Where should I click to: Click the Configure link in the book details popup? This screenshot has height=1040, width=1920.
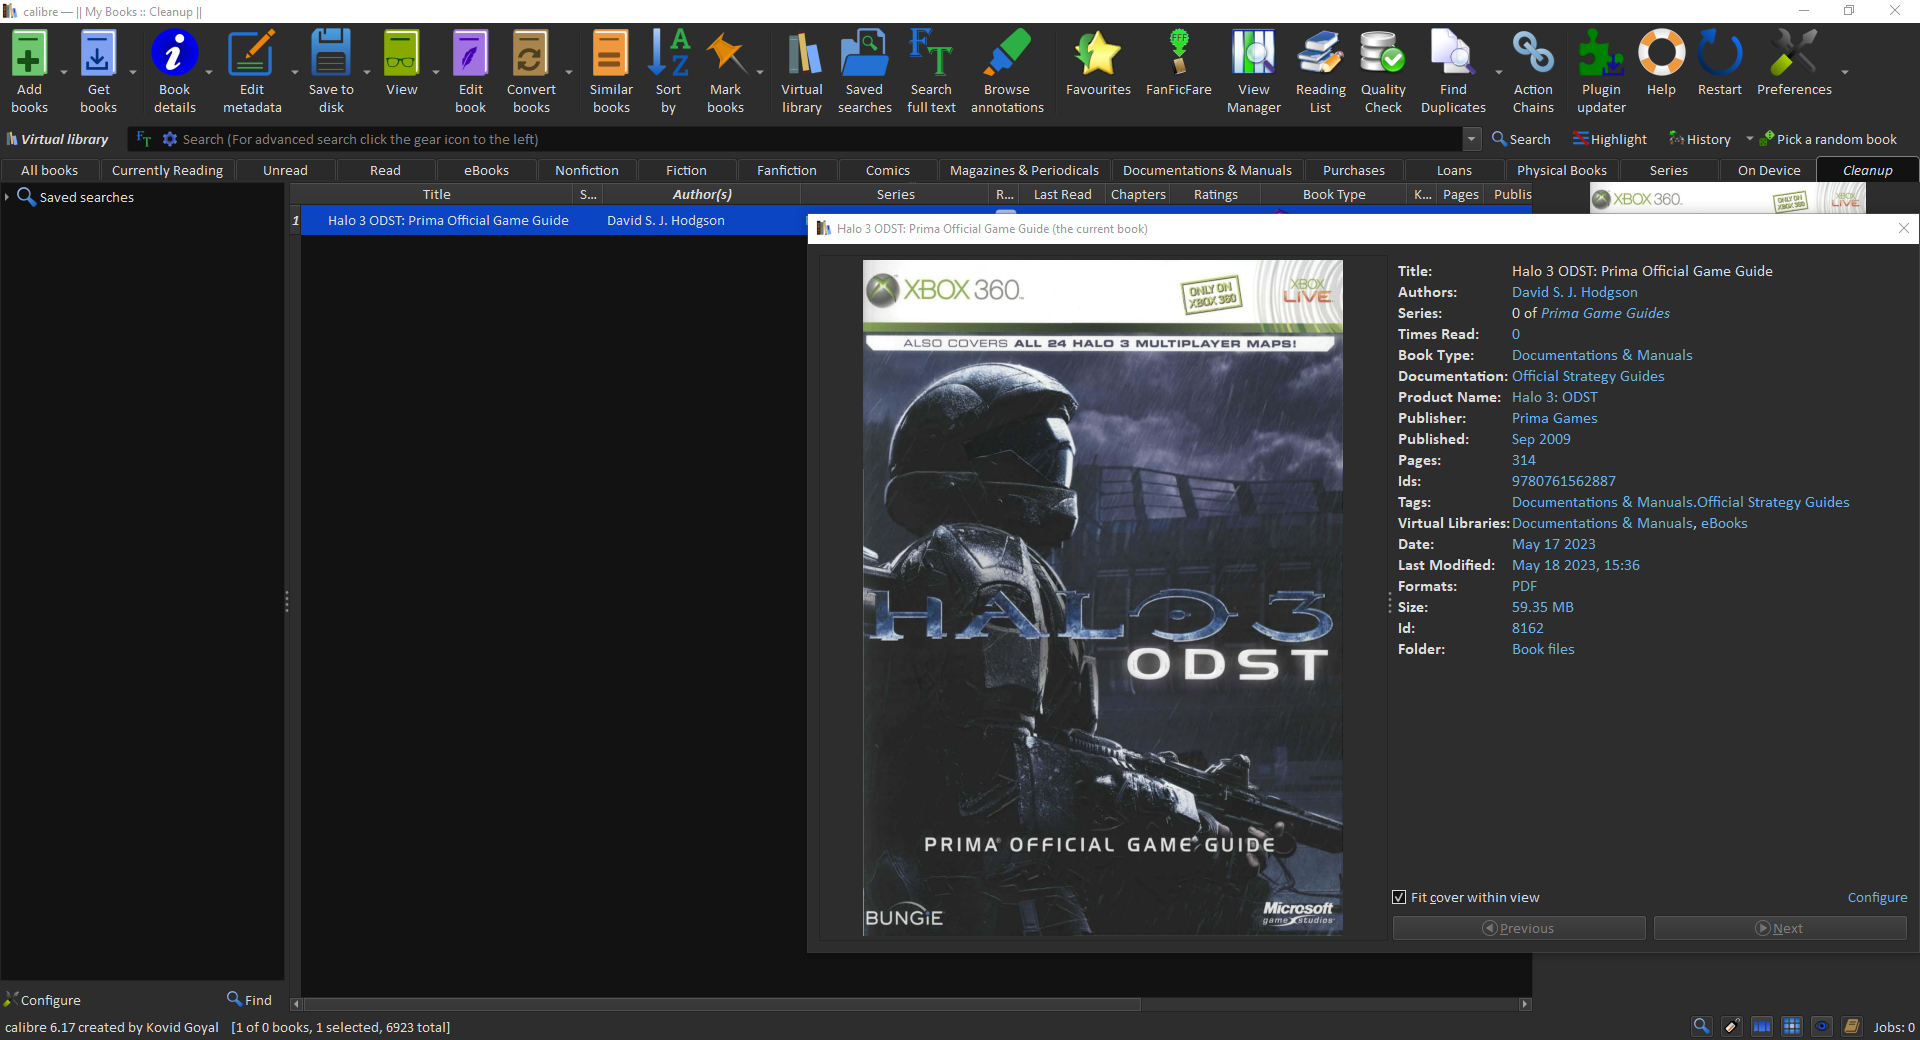click(1877, 897)
